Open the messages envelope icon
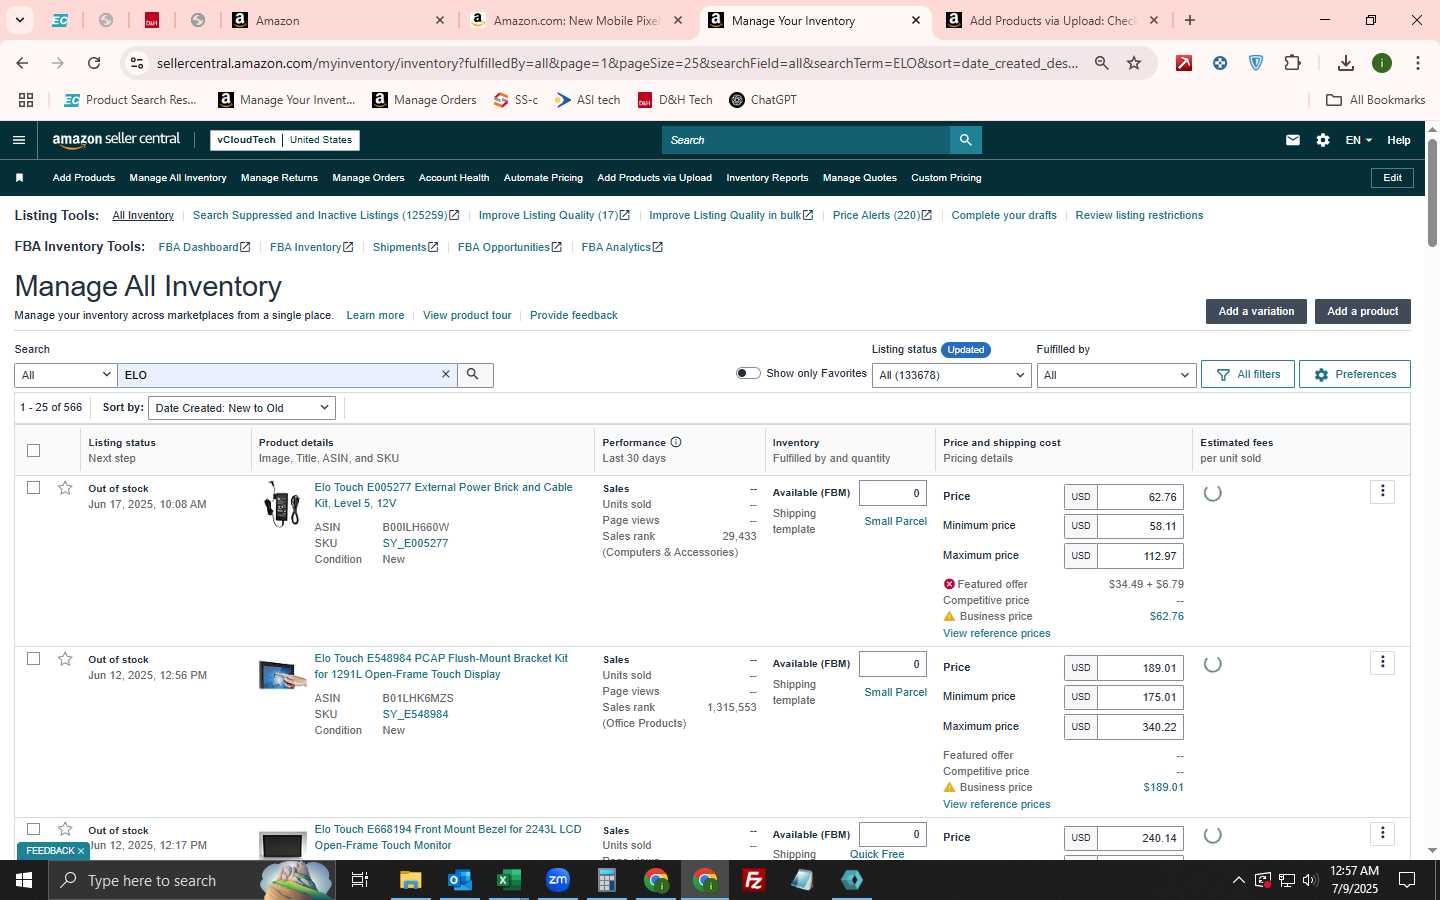The height and width of the screenshot is (900, 1440). [1293, 140]
